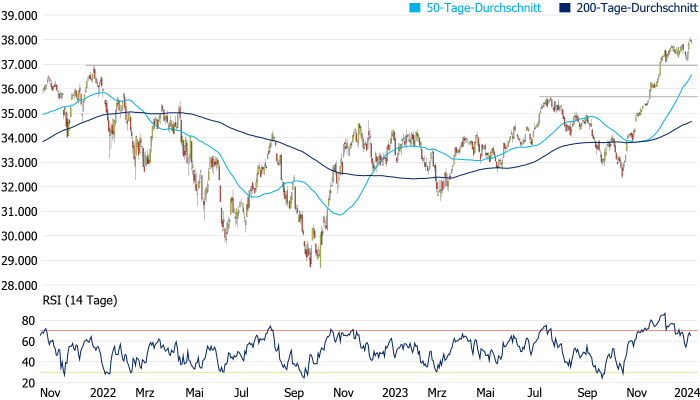Click the 33.000 price axis label

pyautogui.click(x=20, y=163)
